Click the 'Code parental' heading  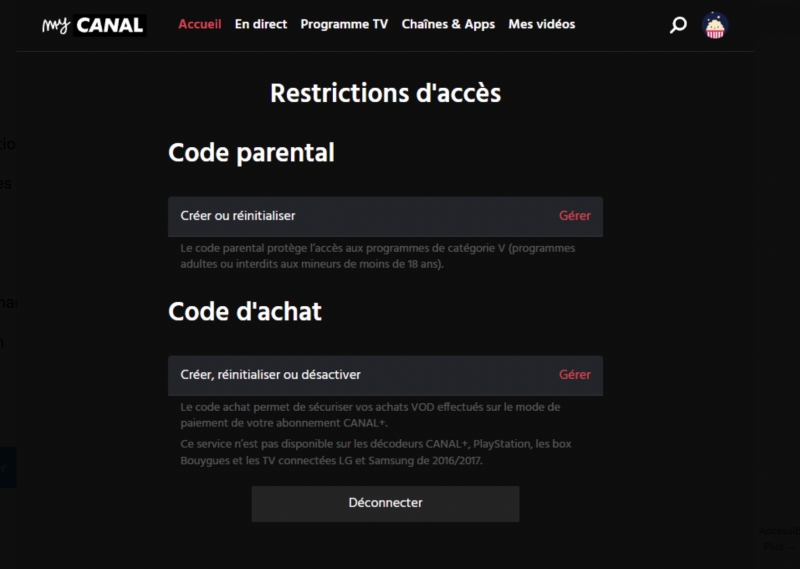[x=251, y=153]
